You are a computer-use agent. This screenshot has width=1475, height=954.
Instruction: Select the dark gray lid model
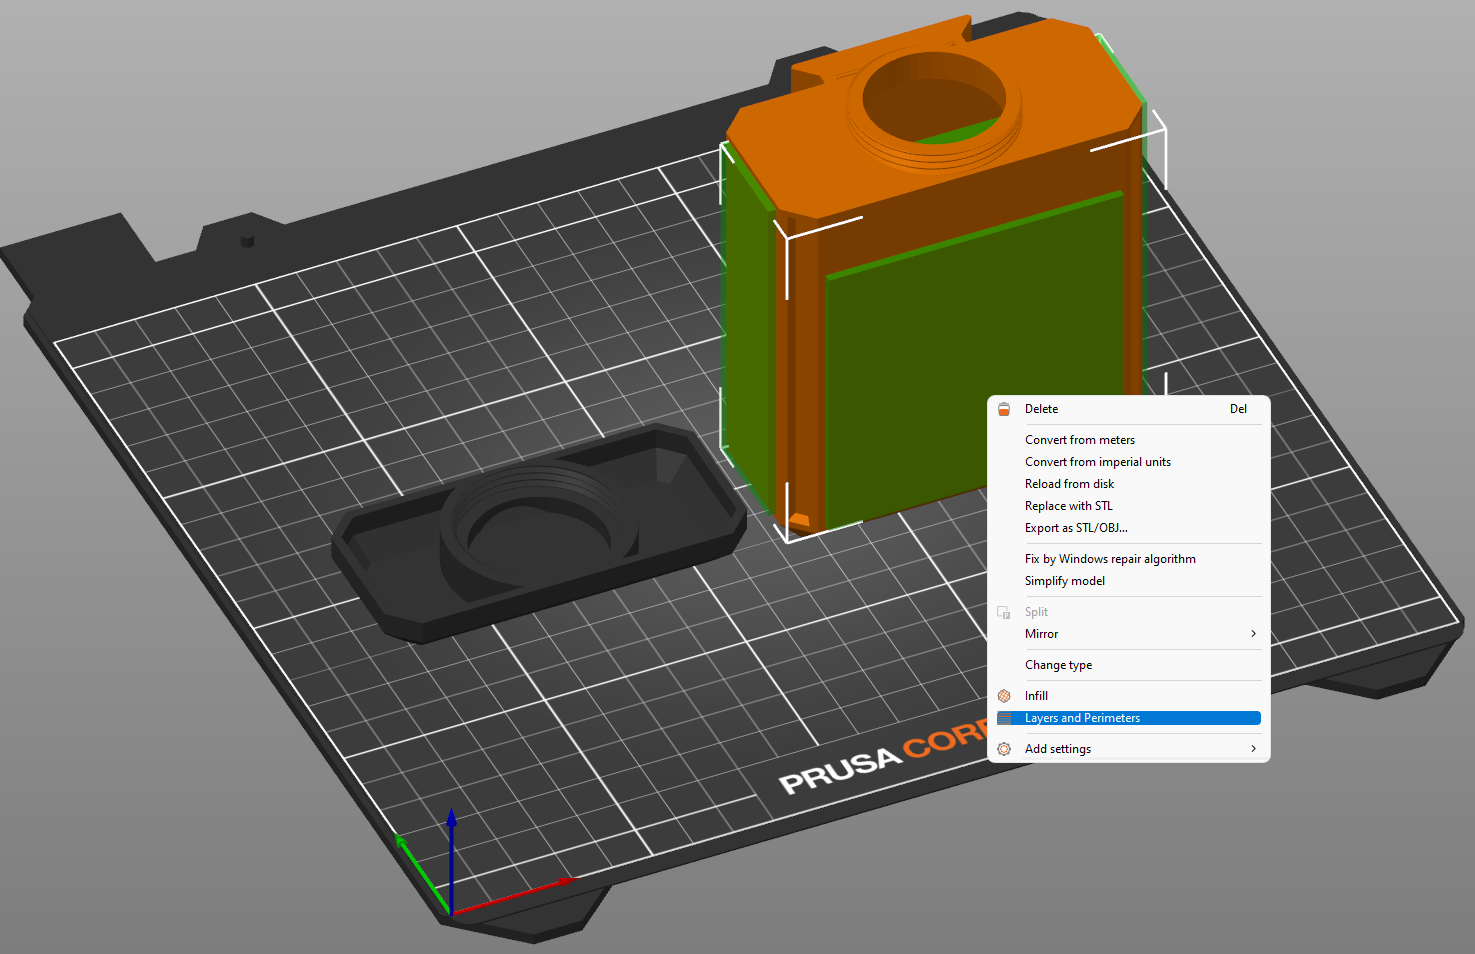(540, 530)
